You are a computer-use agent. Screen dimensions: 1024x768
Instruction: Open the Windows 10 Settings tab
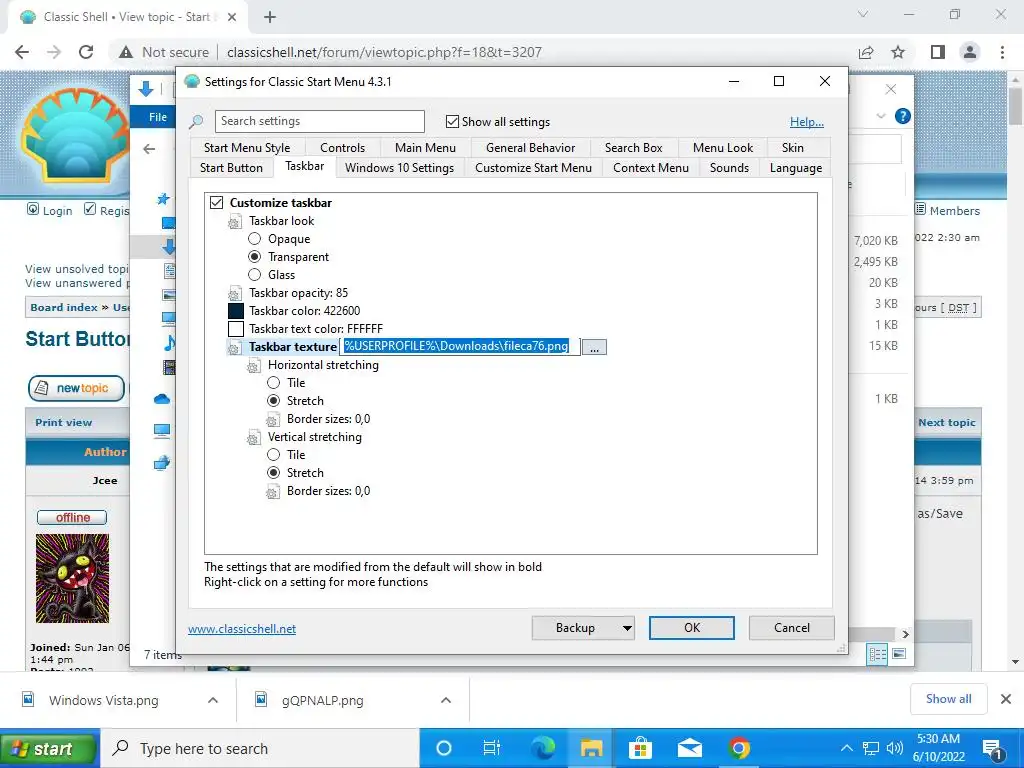(x=400, y=168)
